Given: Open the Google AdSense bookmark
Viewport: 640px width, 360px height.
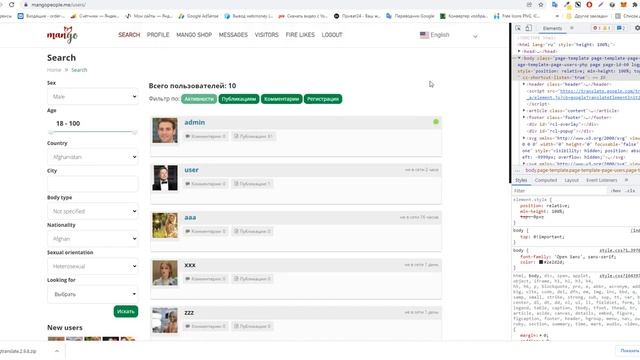Looking at the screenshot, I should tap(198, 16).
